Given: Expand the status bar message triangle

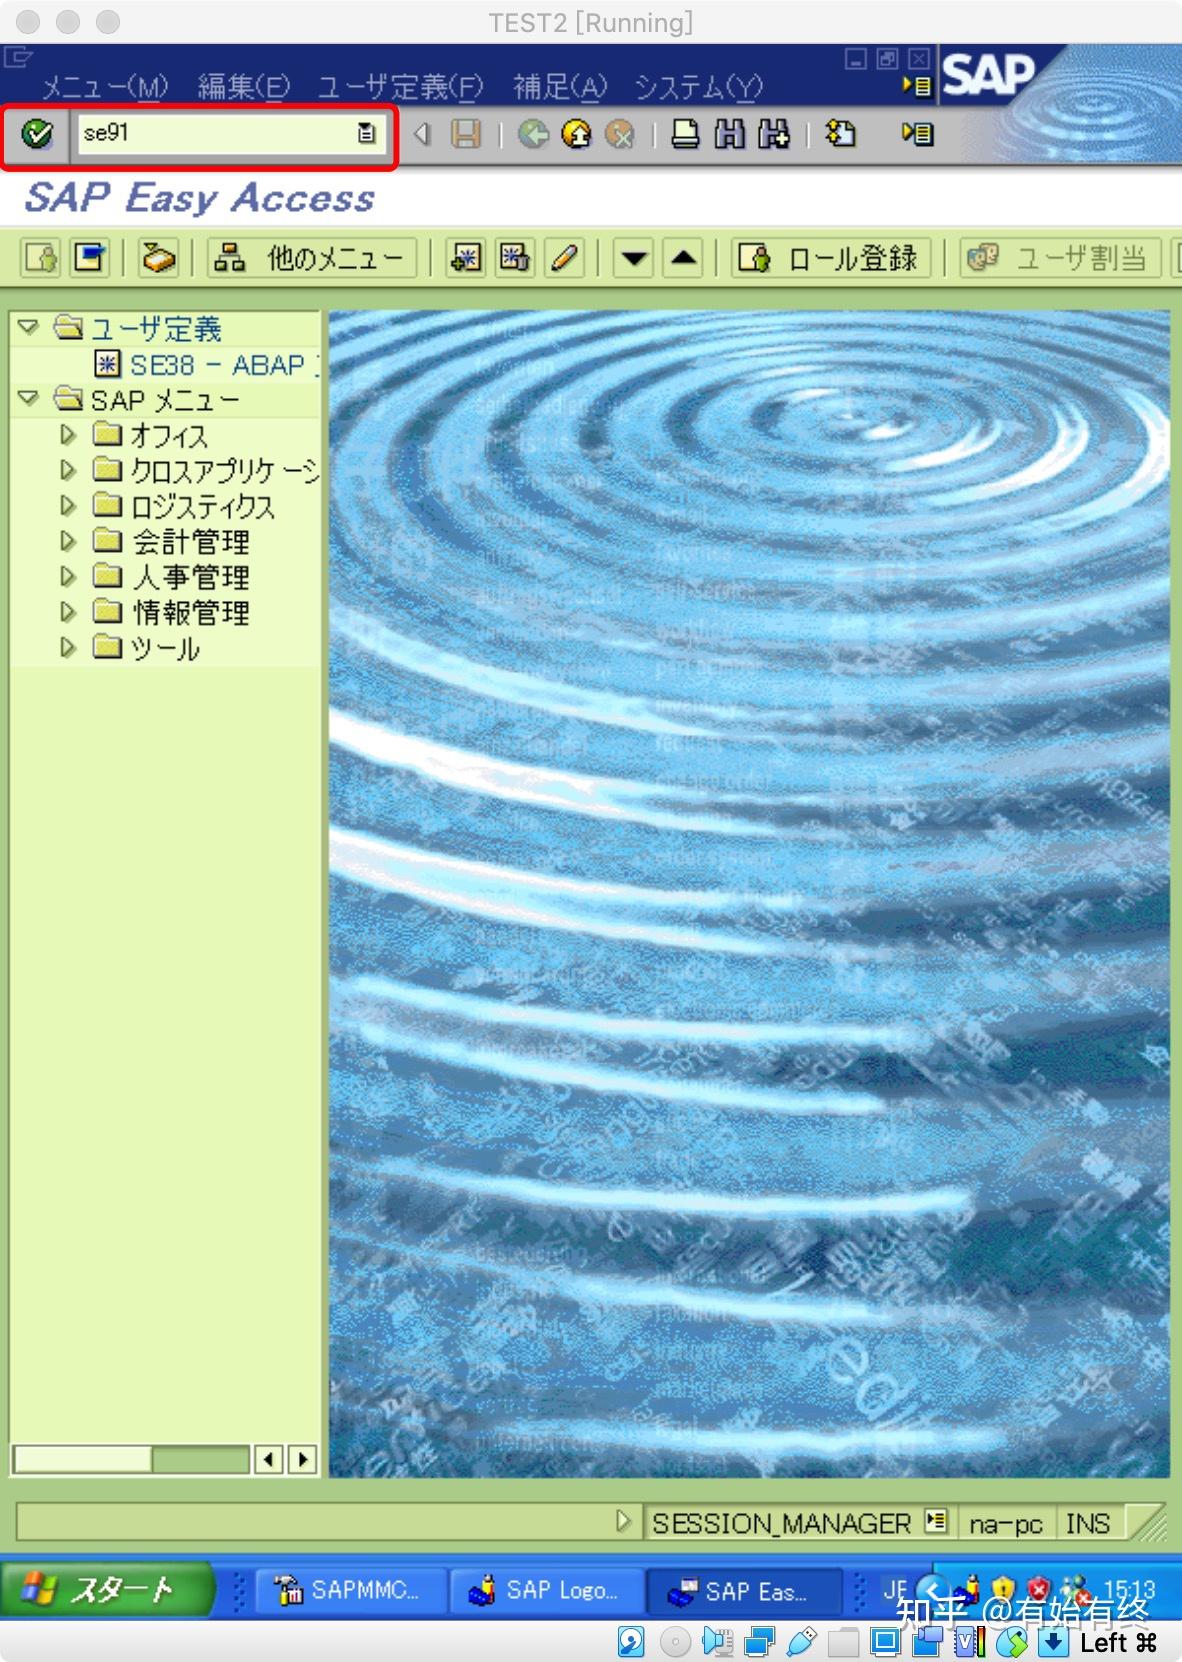Looking at the screenshot, I should pos(624,1522).
